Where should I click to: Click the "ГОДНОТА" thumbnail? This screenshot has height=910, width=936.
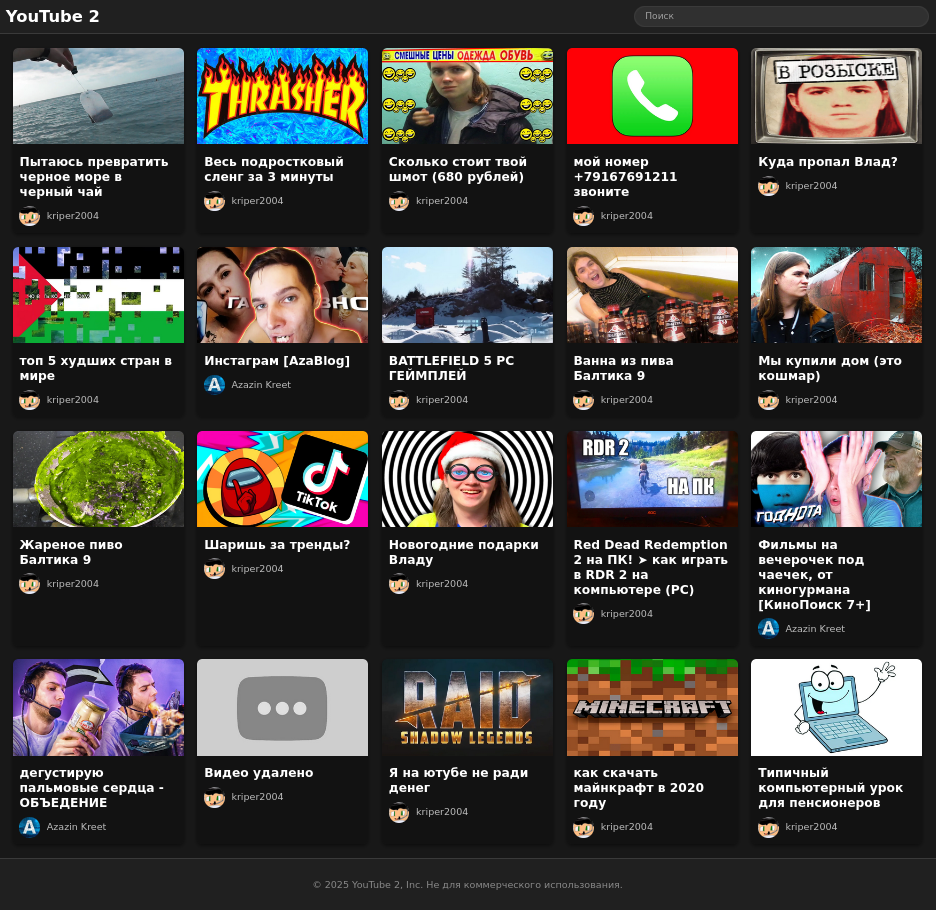(836, 479)
